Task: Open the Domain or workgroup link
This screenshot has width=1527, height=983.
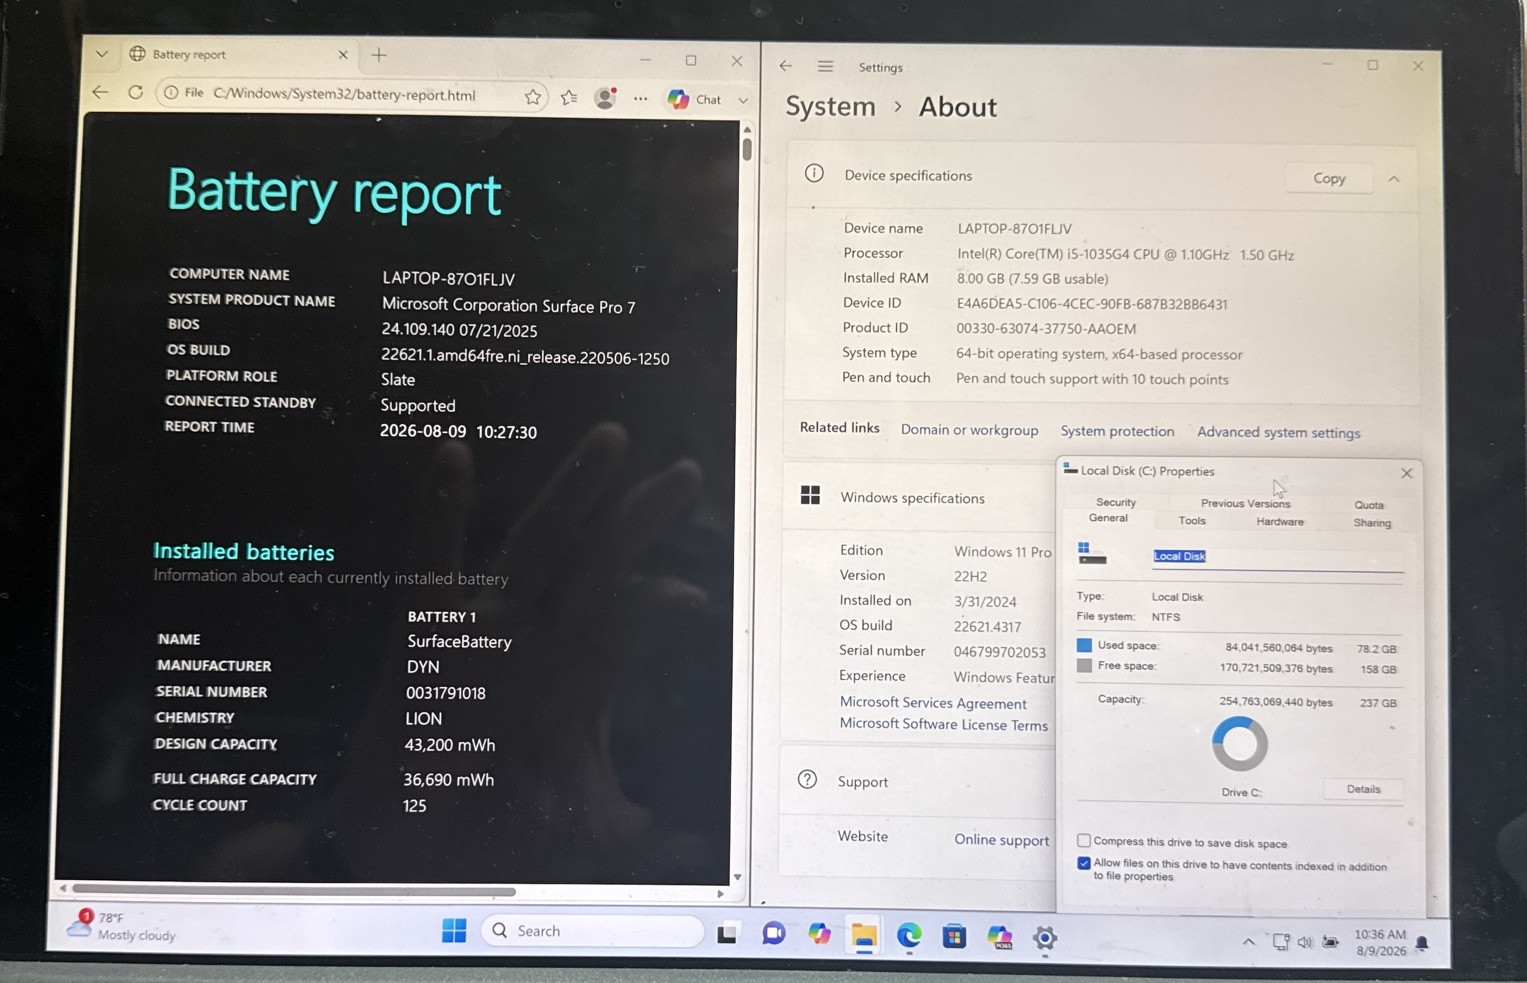Action: click(x=969, y=430)
